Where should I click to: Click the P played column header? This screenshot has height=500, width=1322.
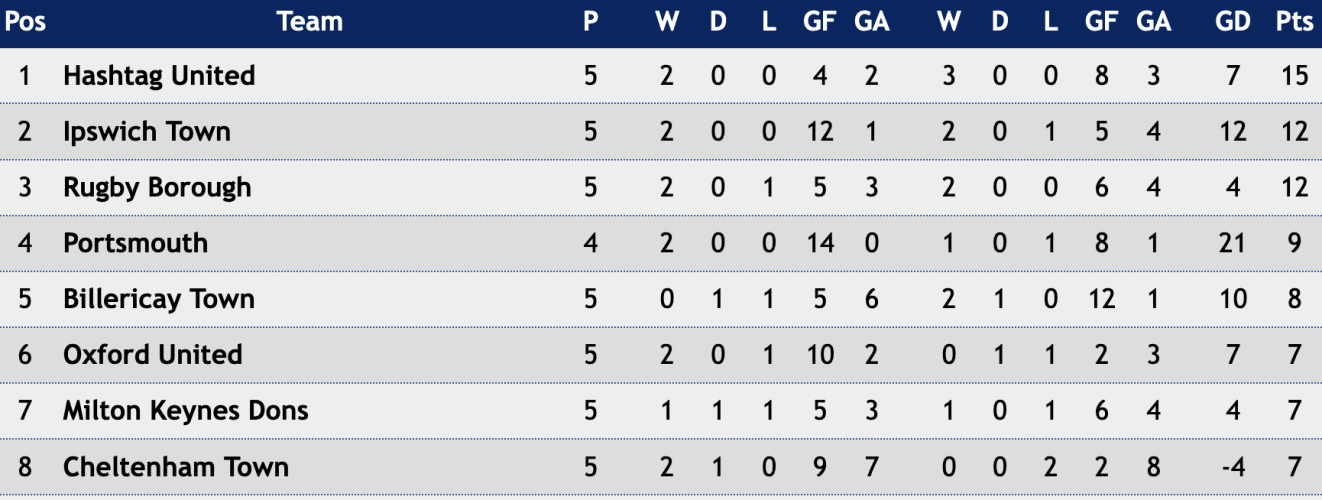pos(591,21)
